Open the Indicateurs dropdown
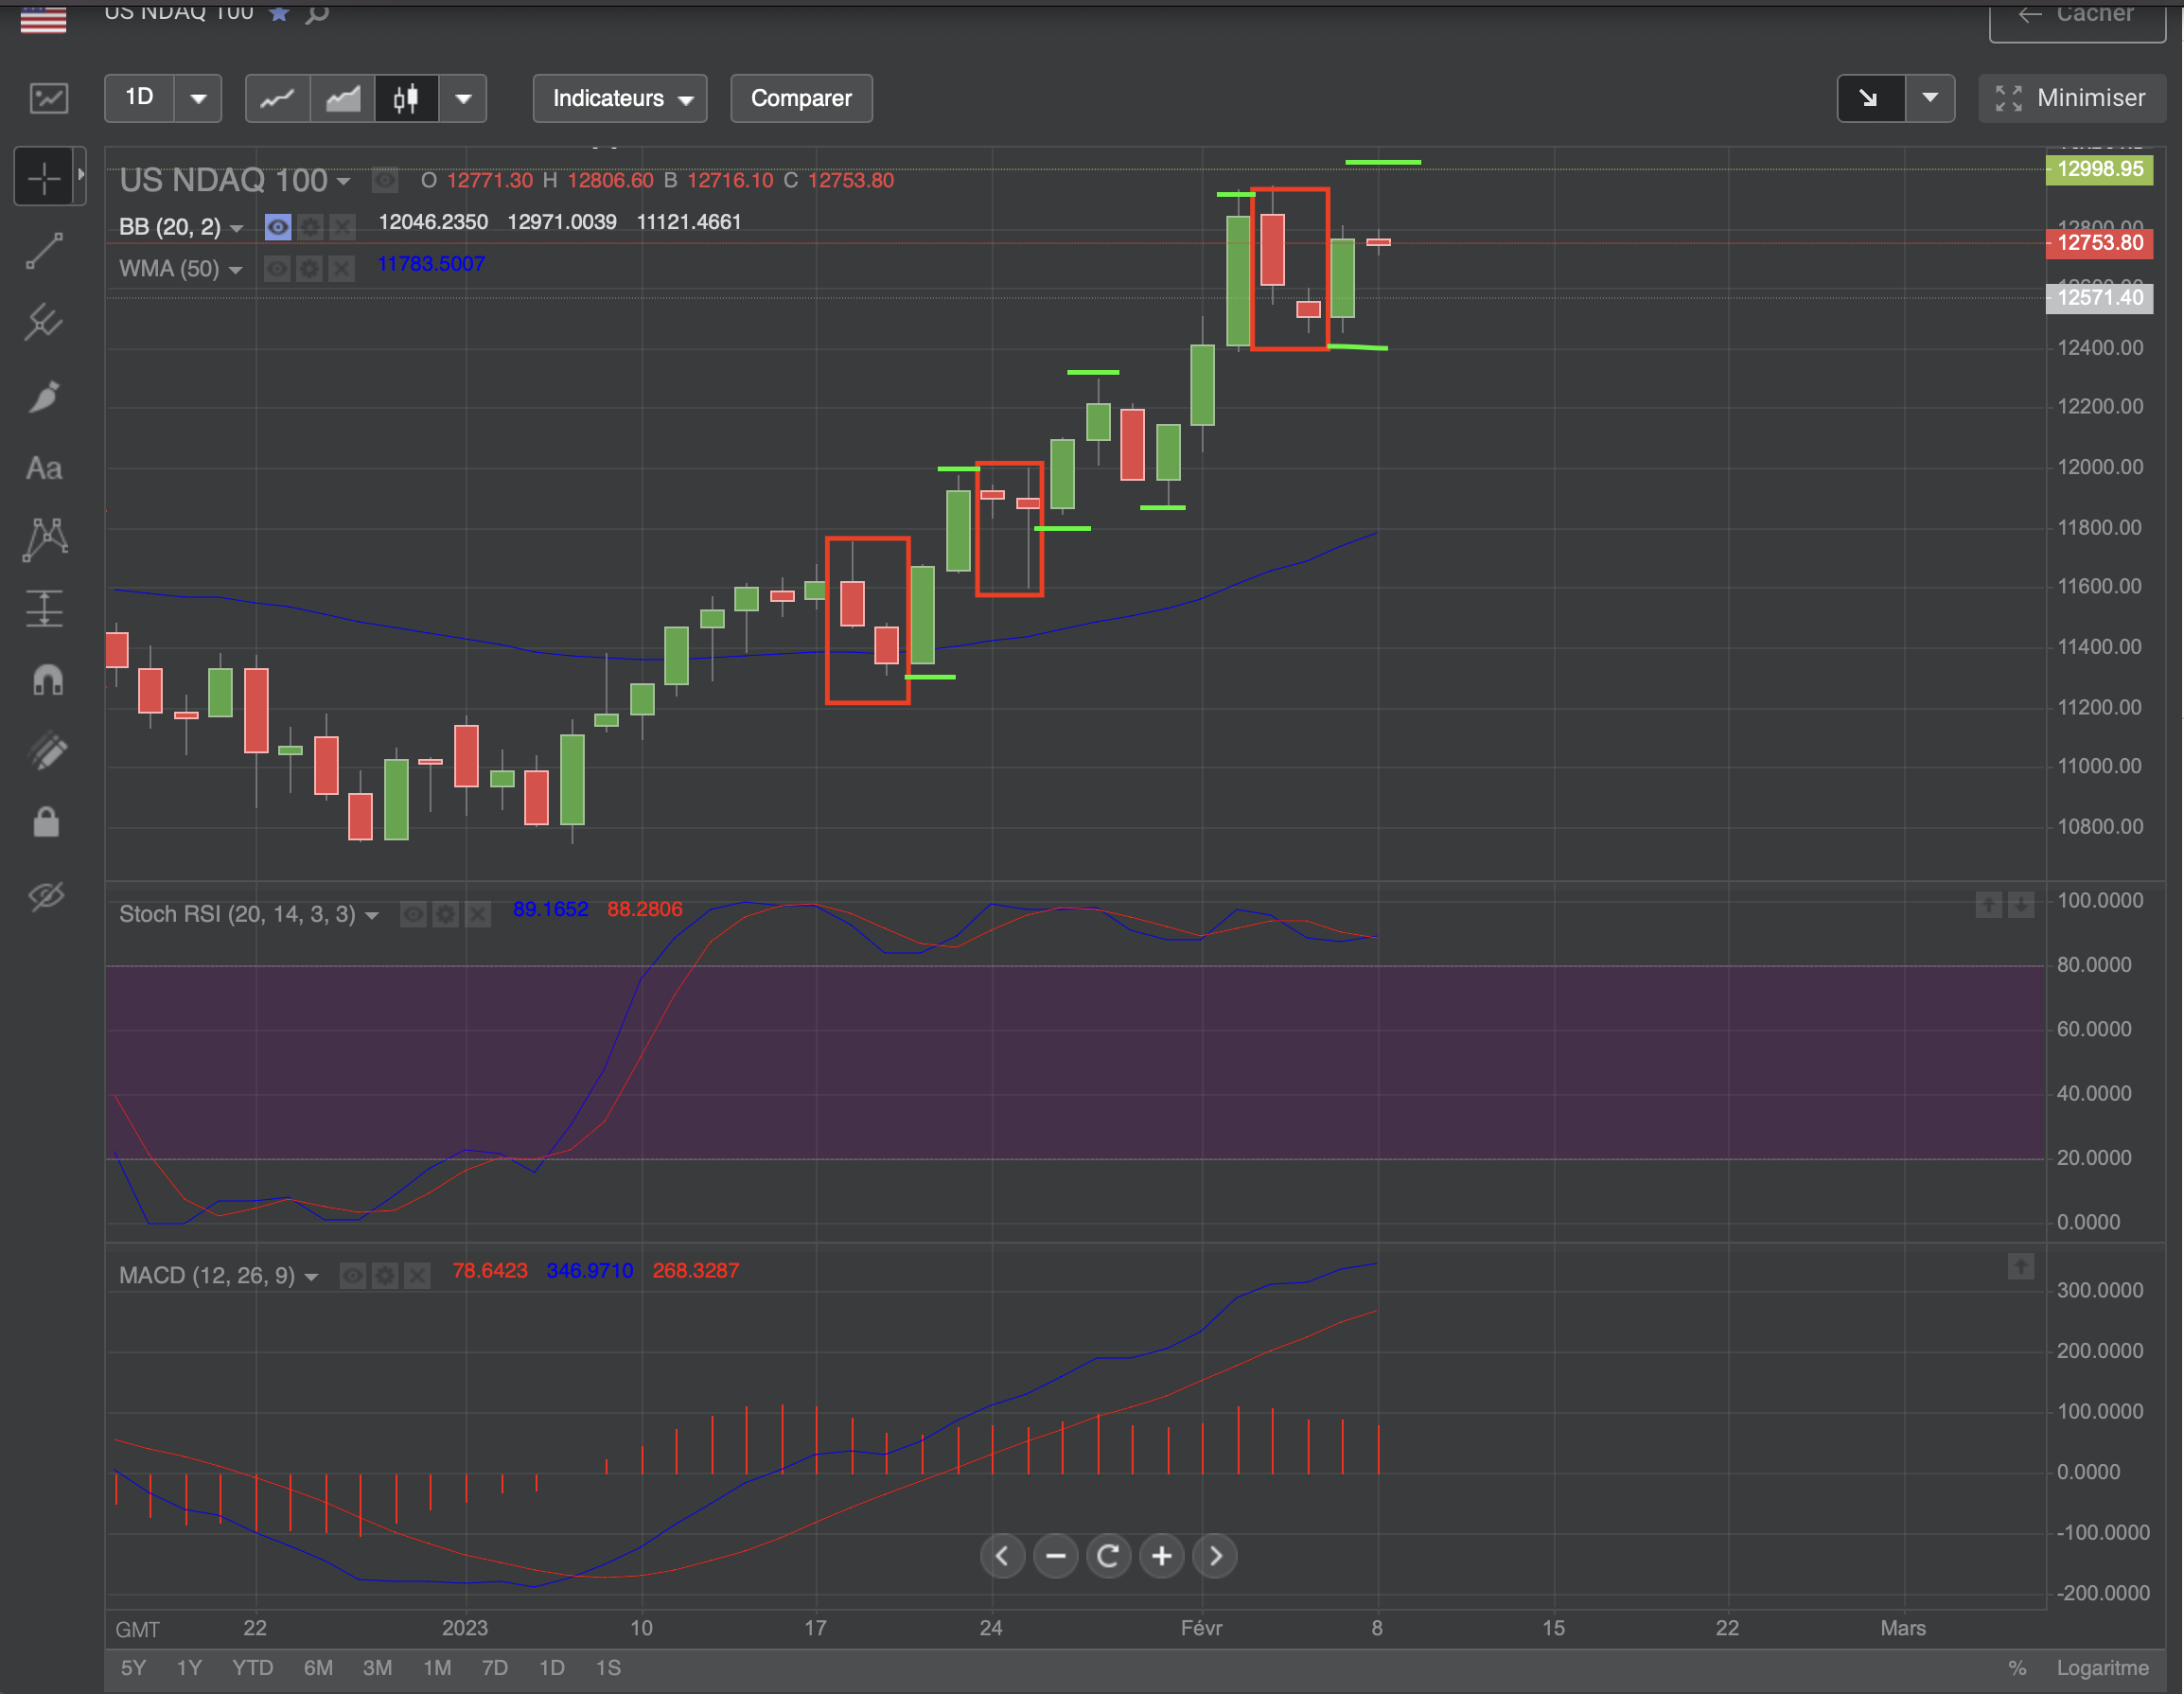 point(620,98)
